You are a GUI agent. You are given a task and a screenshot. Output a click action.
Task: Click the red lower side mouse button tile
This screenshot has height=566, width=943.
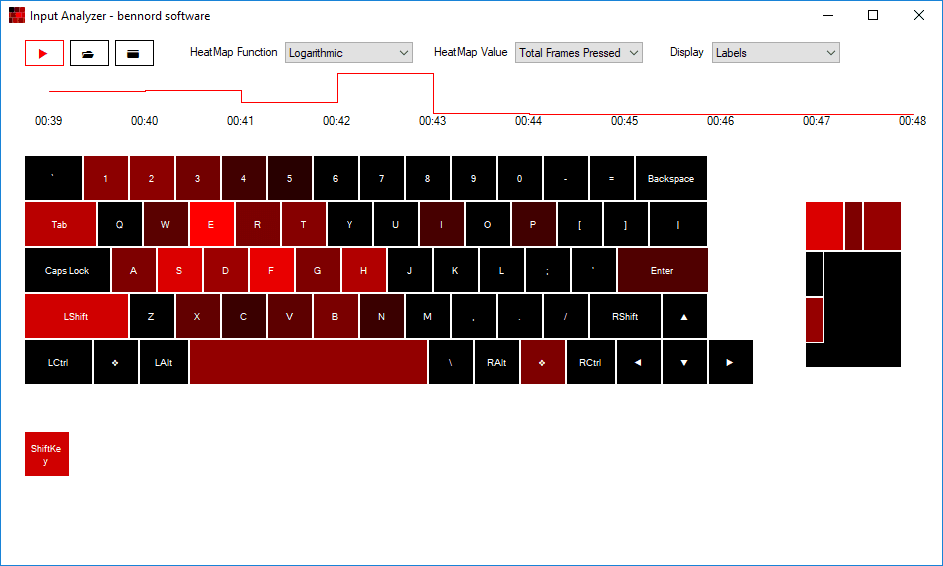click(814, 320)
